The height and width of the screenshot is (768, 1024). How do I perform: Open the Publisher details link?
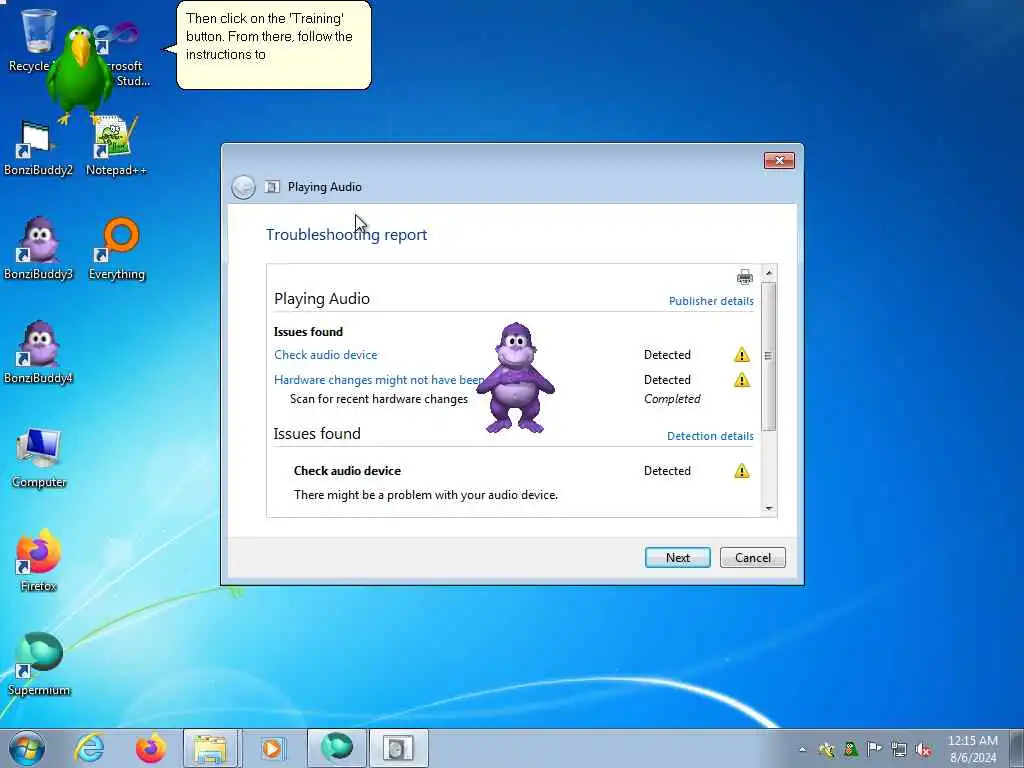pyautogui.click(x=711, y=301)
